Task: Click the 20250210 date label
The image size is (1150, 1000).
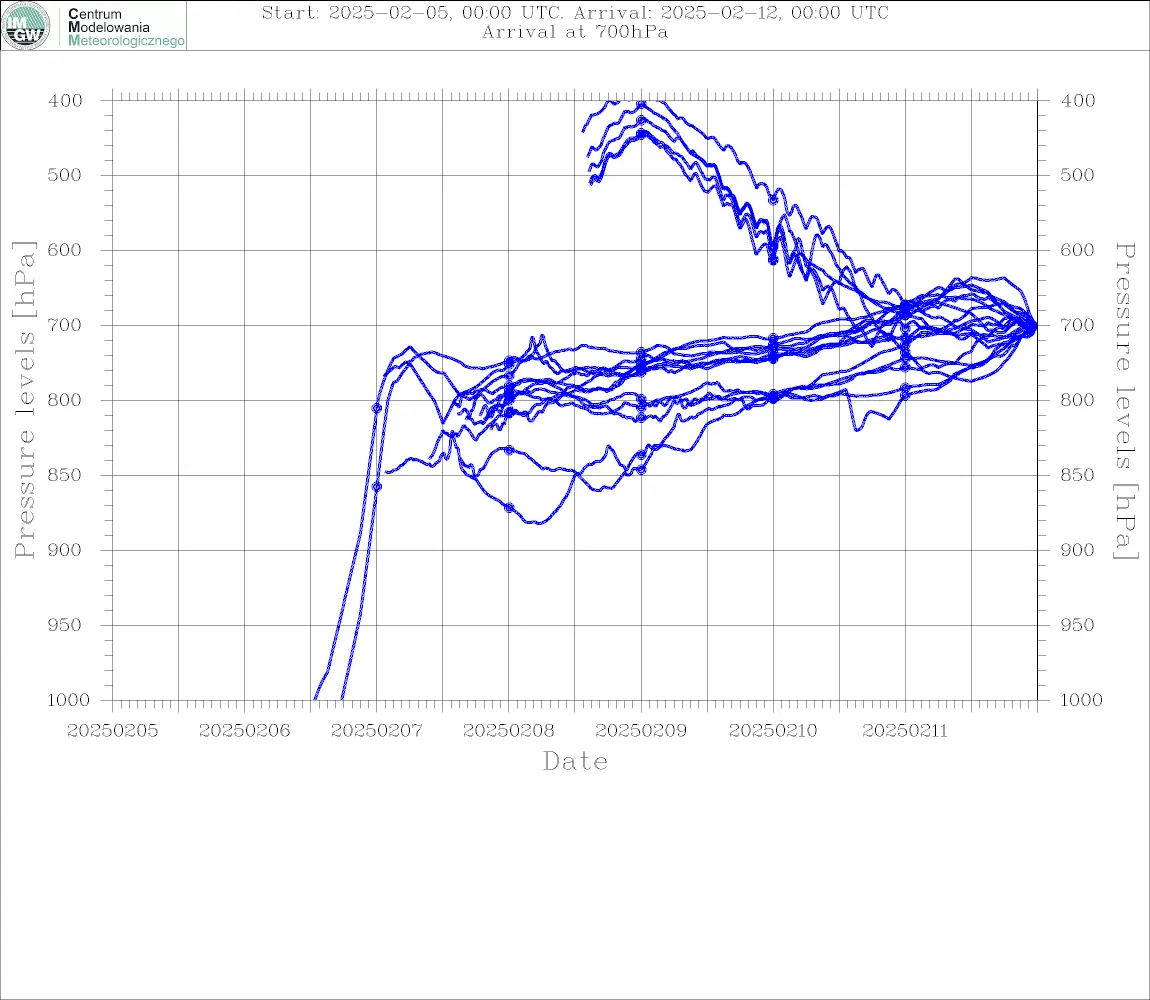Action: (x=773, y=731)
